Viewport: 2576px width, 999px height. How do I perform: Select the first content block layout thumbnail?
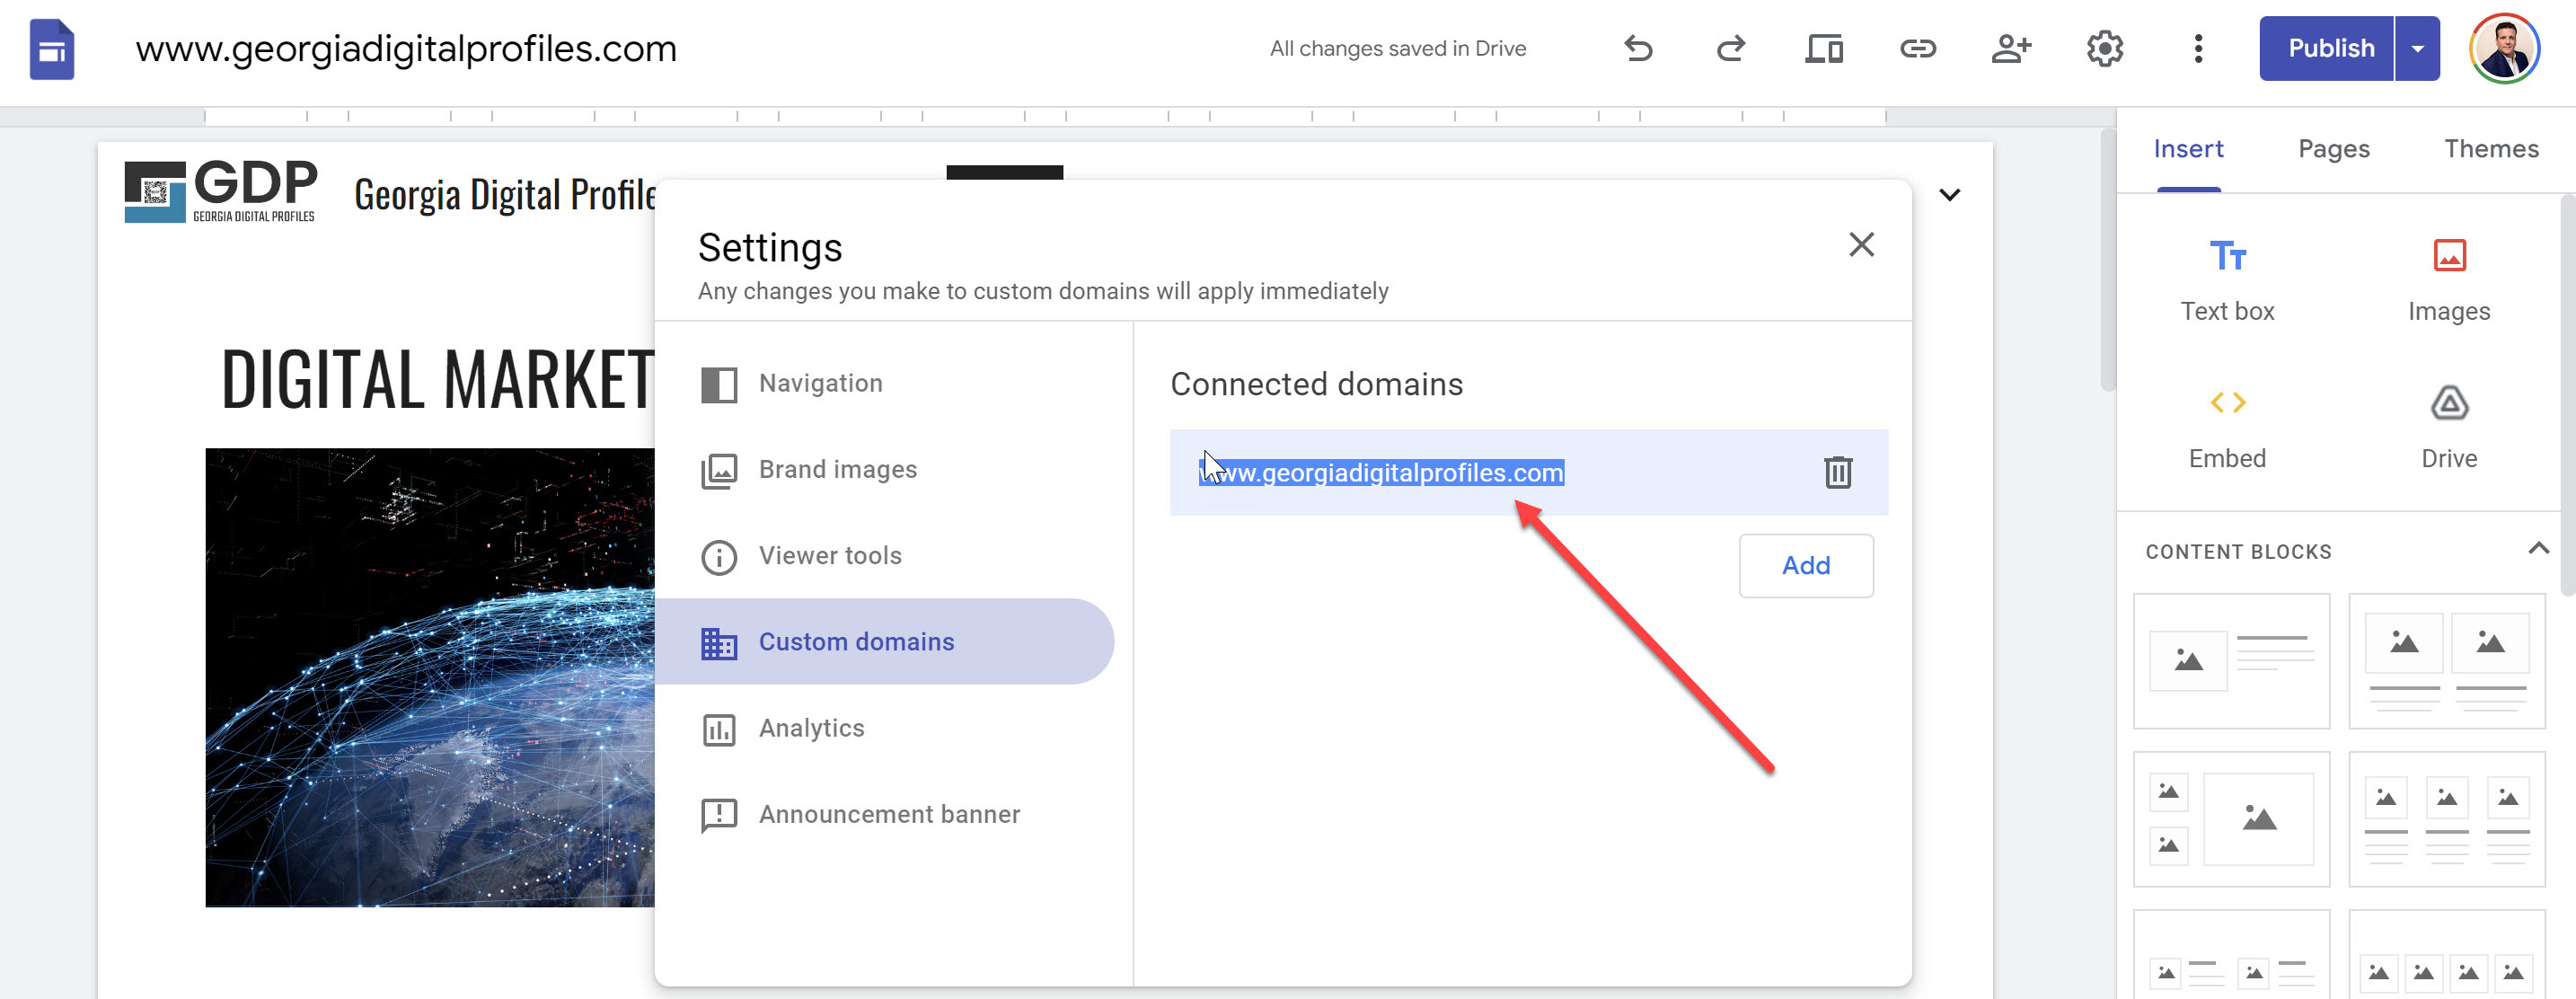point(2231,660)
